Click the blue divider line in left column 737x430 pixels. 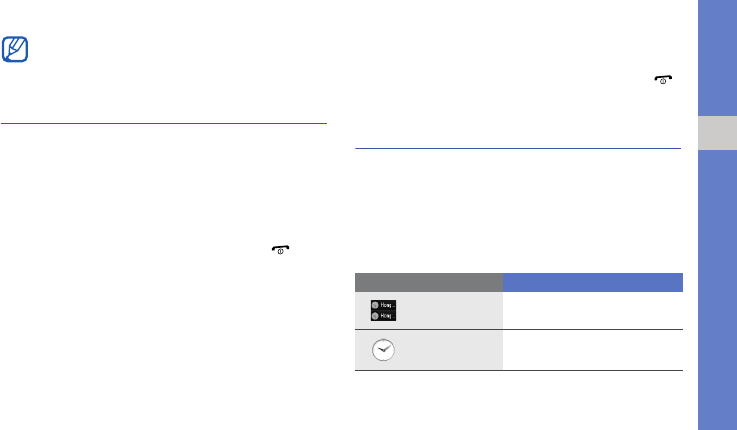(x=164, y=124)
